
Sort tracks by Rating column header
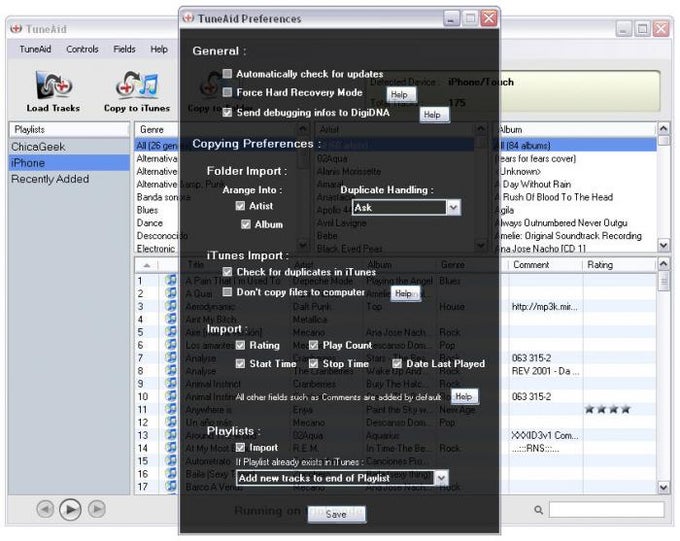(x=620, y=265)
